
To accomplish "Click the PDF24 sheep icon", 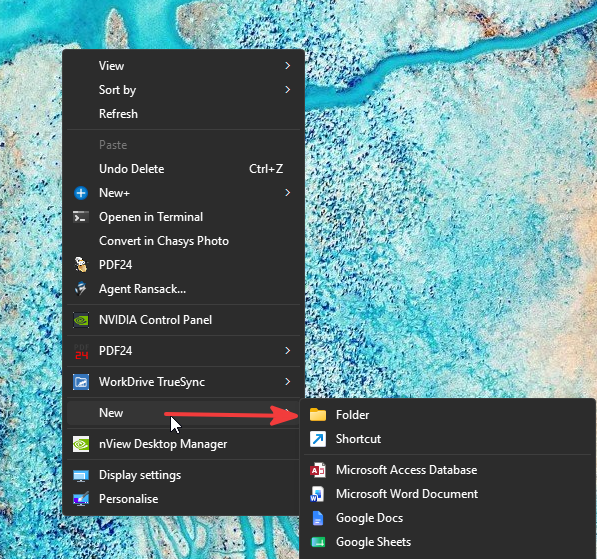I will (81, 265).
